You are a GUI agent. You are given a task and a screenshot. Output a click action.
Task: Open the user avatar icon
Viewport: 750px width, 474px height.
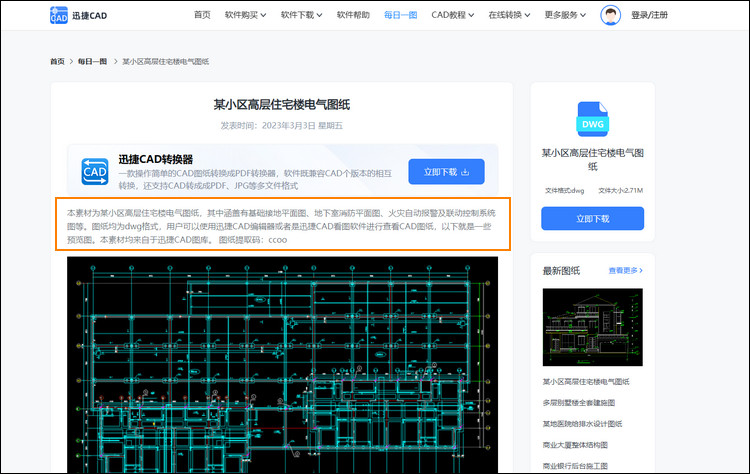610,15
